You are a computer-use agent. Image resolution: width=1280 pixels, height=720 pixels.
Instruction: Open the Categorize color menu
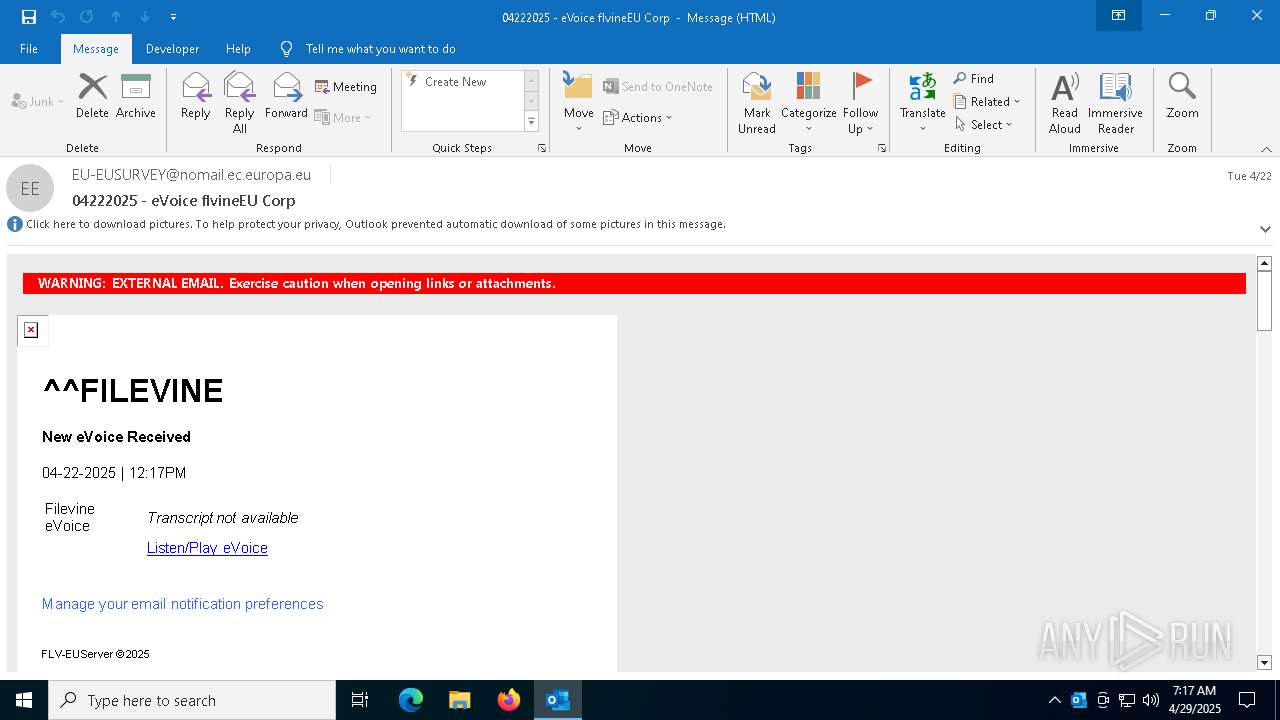[x=808, y=102]
